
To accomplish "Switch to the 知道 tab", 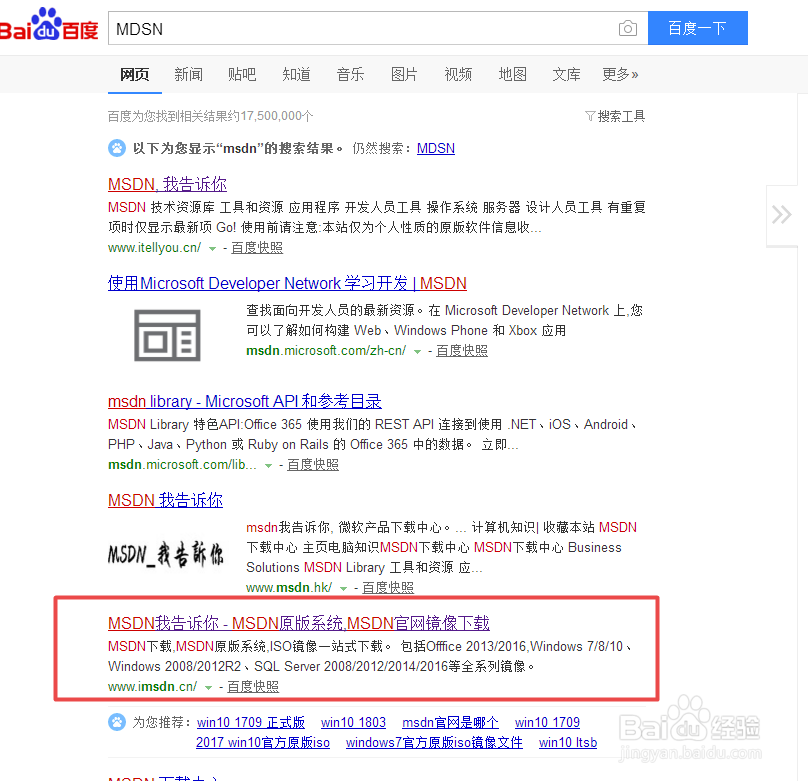I will pyautogui.click(x=296, y=75).
